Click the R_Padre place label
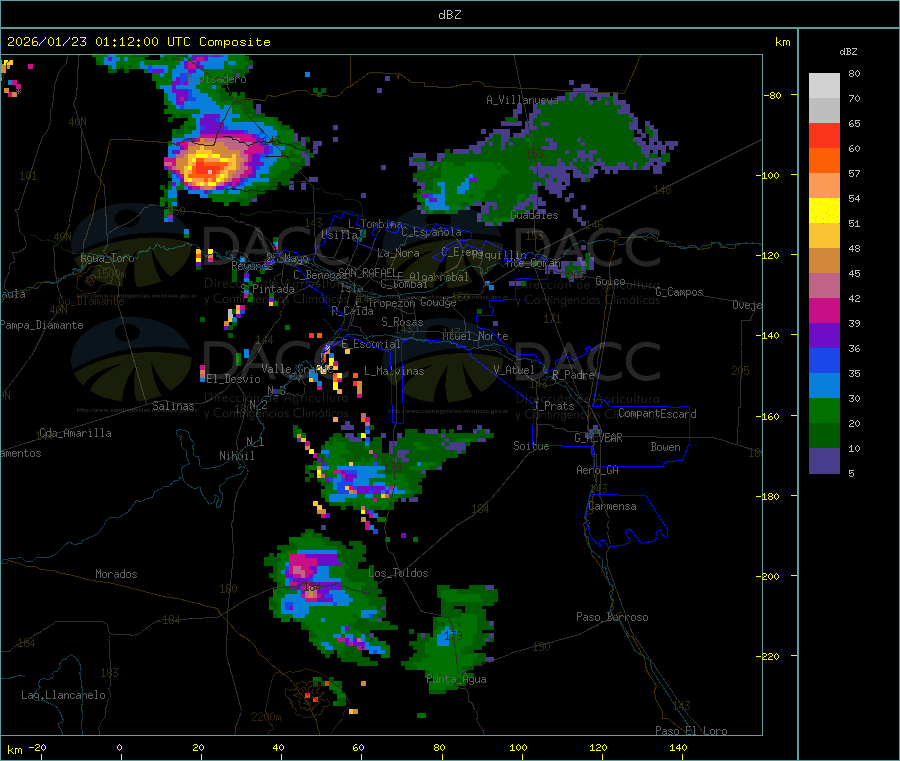Screen dimensions: 900x761 point(573,375)
